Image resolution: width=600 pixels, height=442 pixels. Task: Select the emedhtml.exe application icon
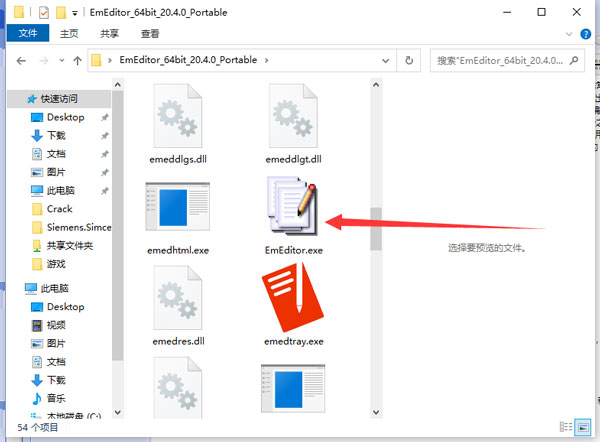tap(178, 207)
